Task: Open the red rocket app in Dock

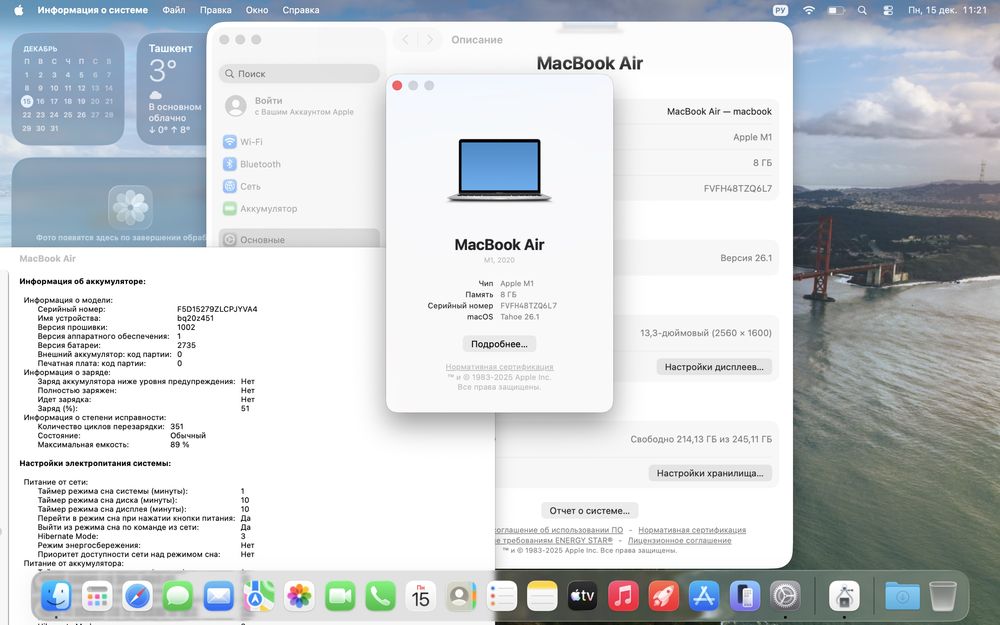Action: (x=664, y=597)
